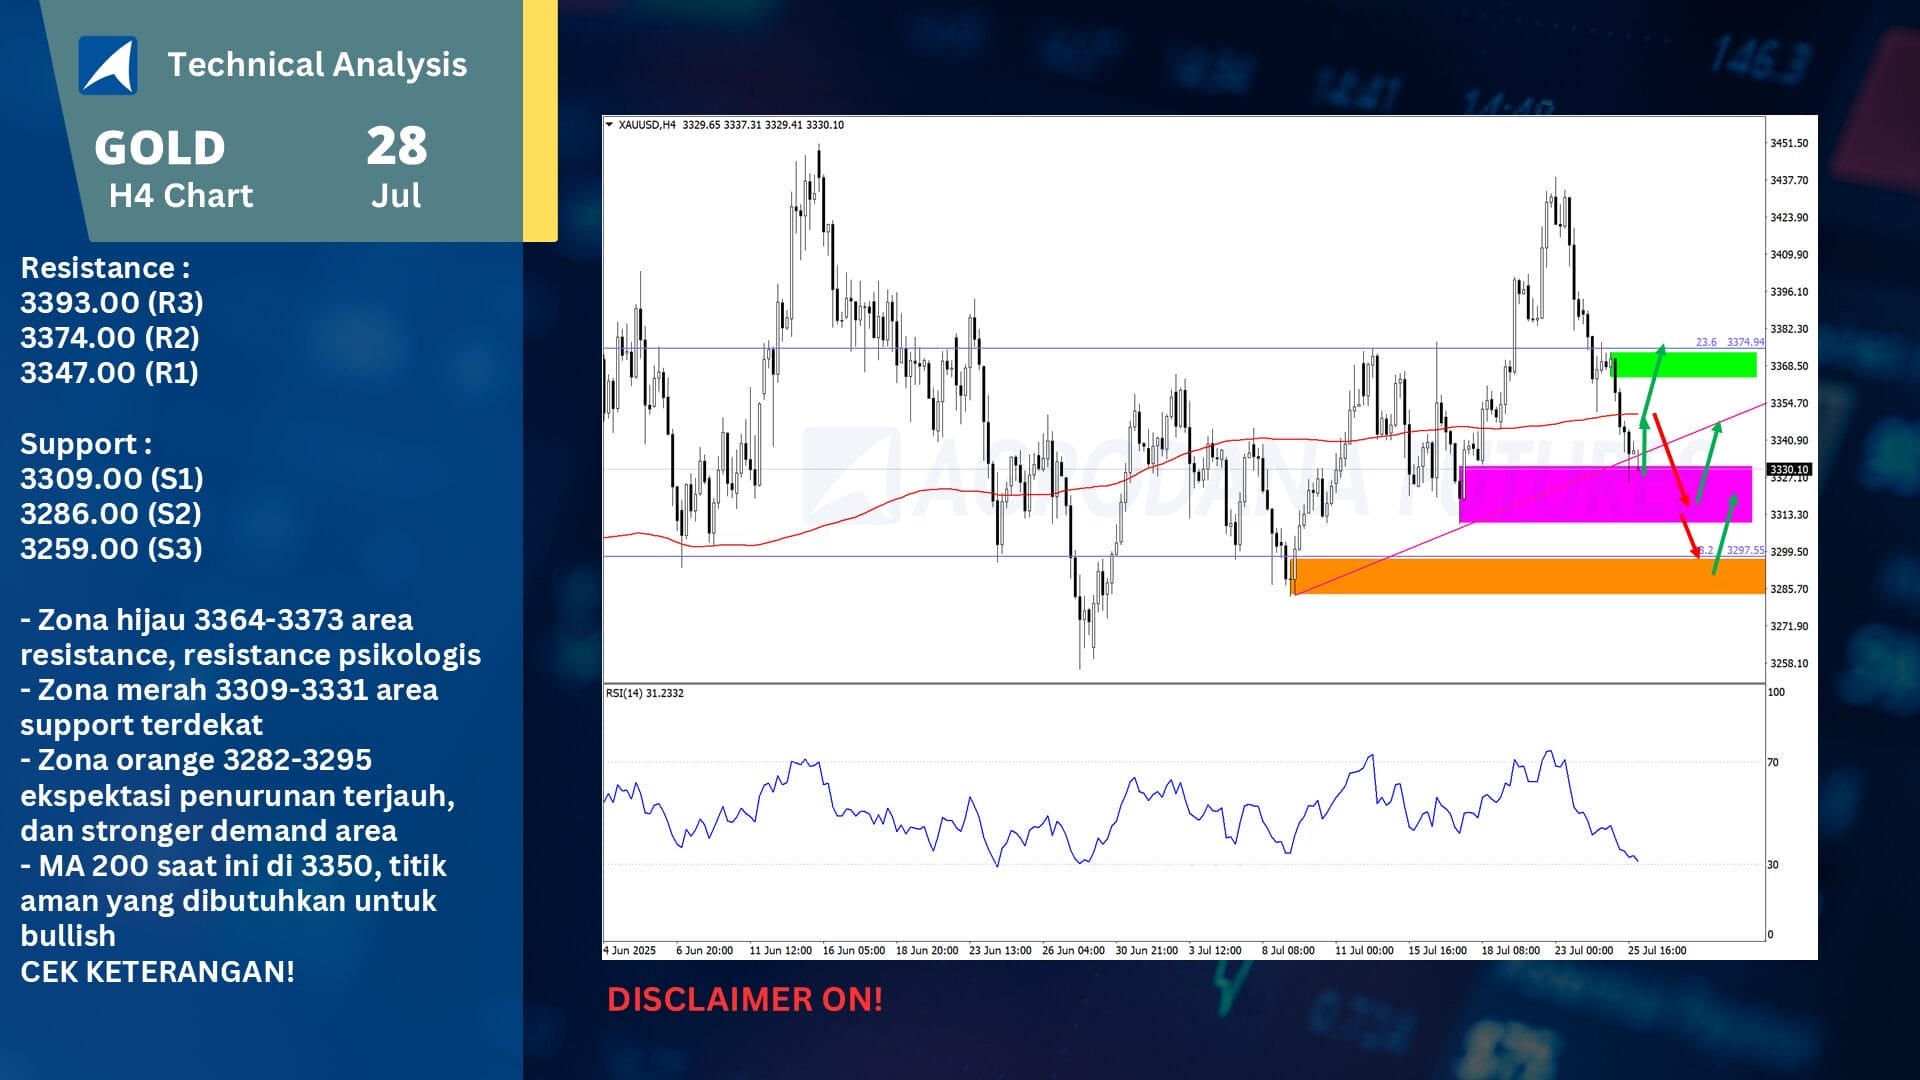Click the Technical Analysis header title
This screenshot has height=1080, width=1920.
[317, 65]
